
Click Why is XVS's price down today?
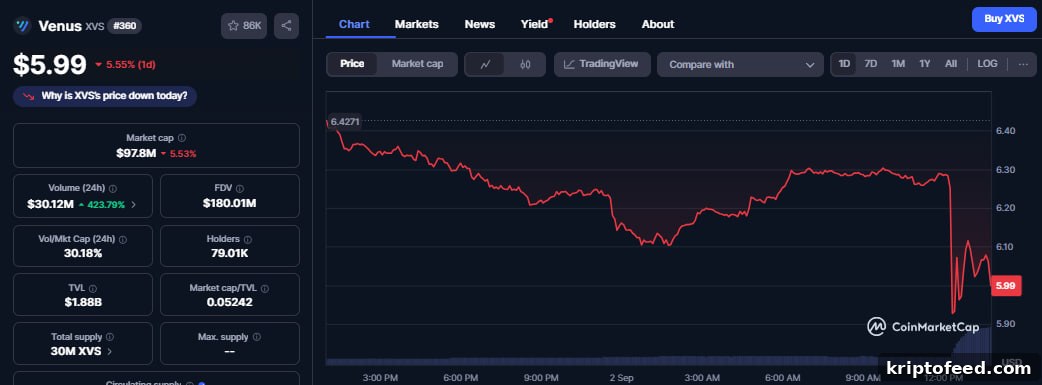click(105, 96)
